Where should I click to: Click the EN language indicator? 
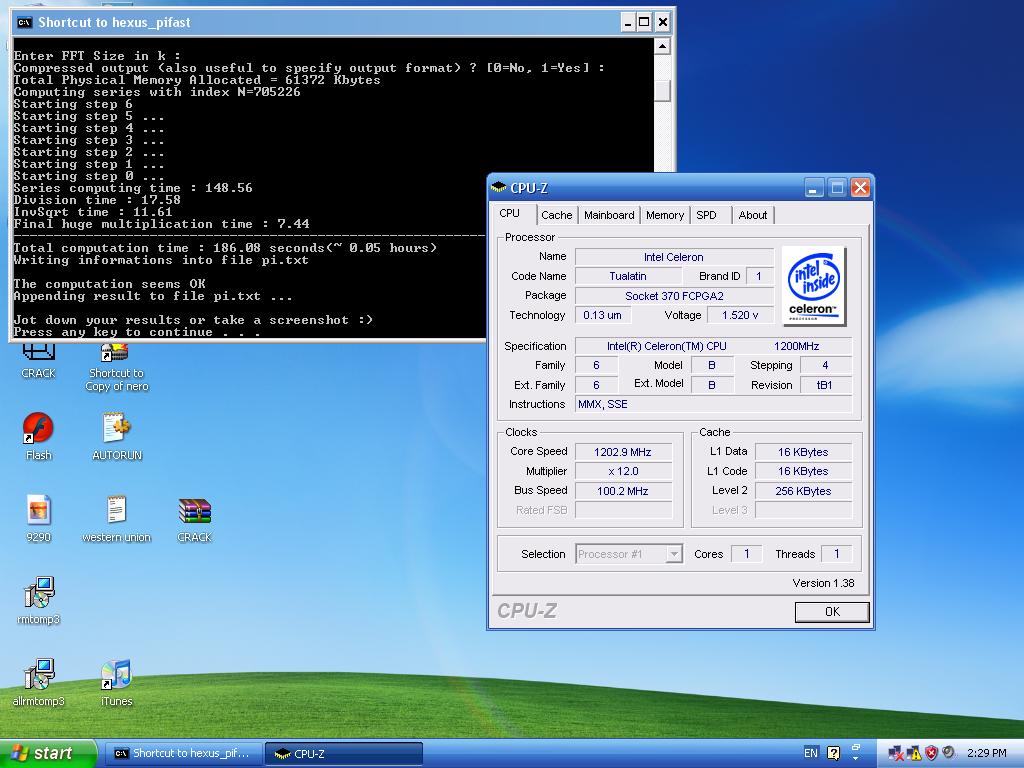(x=810, y=753)
